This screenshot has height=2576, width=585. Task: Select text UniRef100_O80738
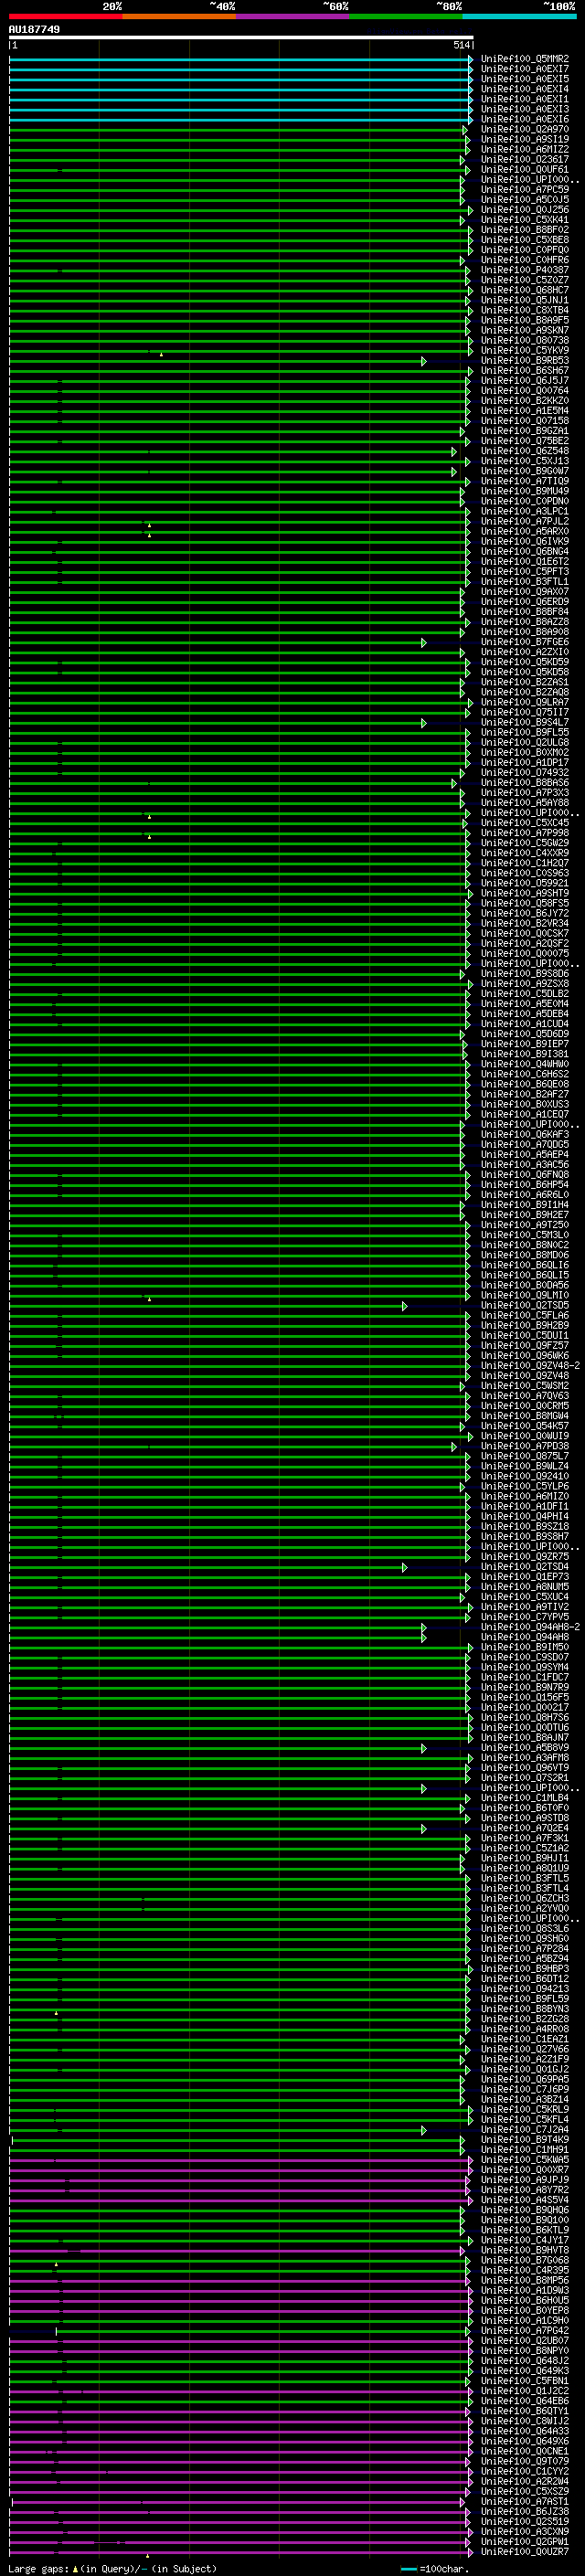525,341
